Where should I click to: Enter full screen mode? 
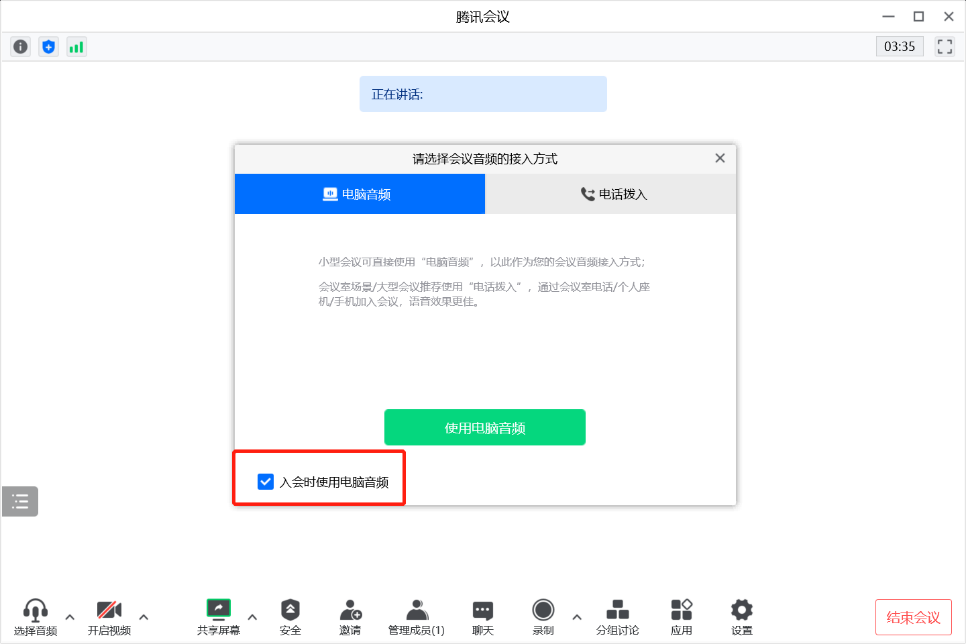[944, 47]
